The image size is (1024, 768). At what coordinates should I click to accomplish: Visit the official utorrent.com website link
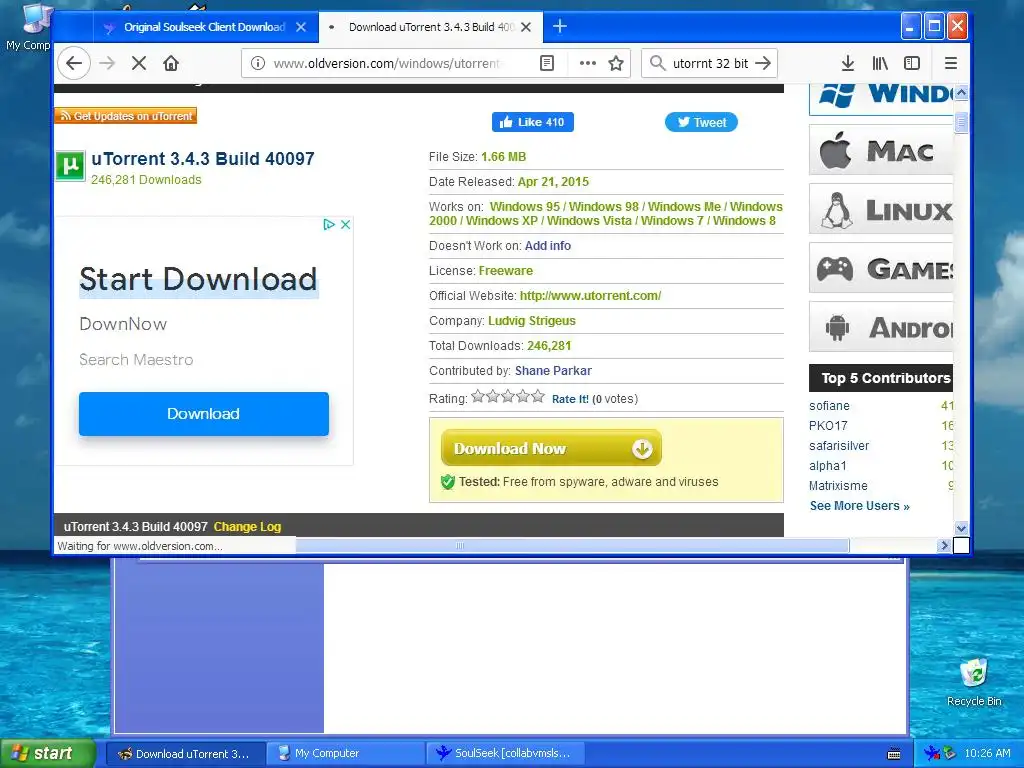point(590,296)
